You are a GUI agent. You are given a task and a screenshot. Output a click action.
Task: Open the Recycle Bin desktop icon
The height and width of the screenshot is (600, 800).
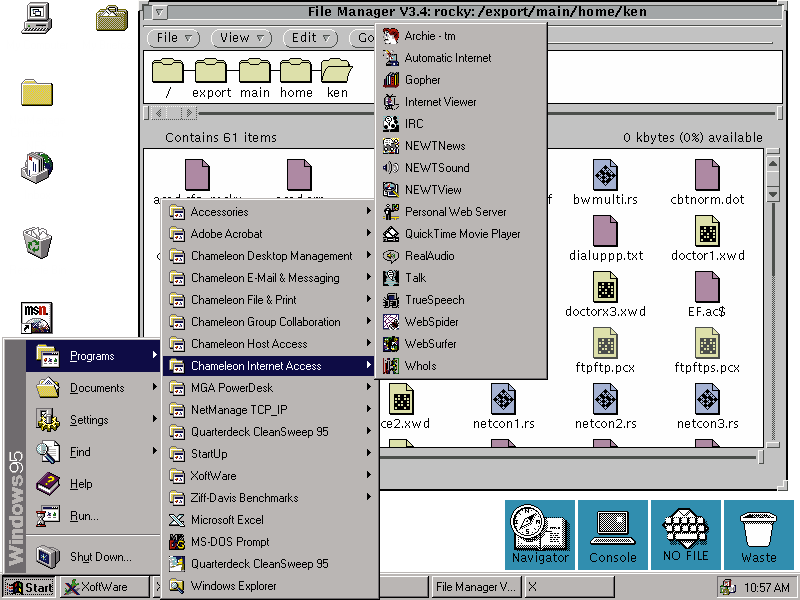pos(37,242)
